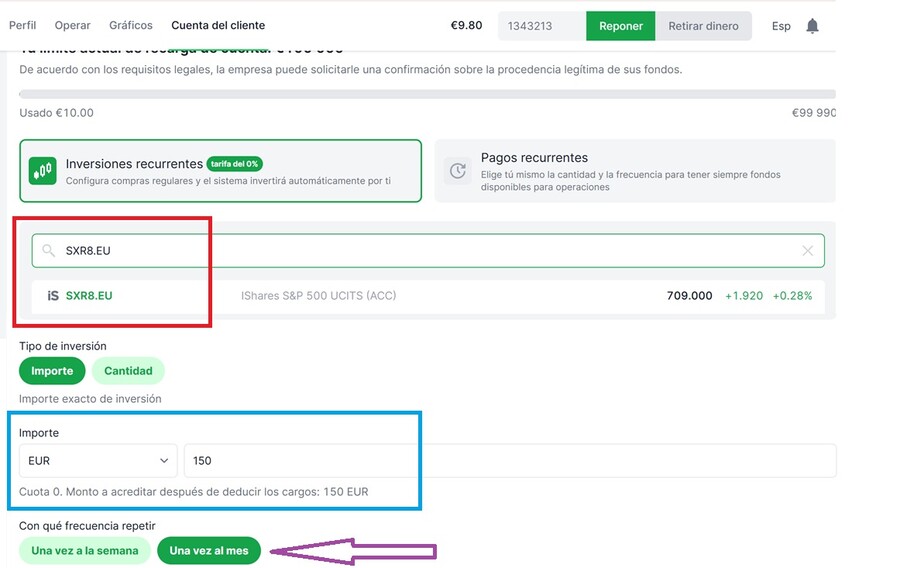Choose Una vez a la semana frequency
900x568 pixels.
coord(85,551)
